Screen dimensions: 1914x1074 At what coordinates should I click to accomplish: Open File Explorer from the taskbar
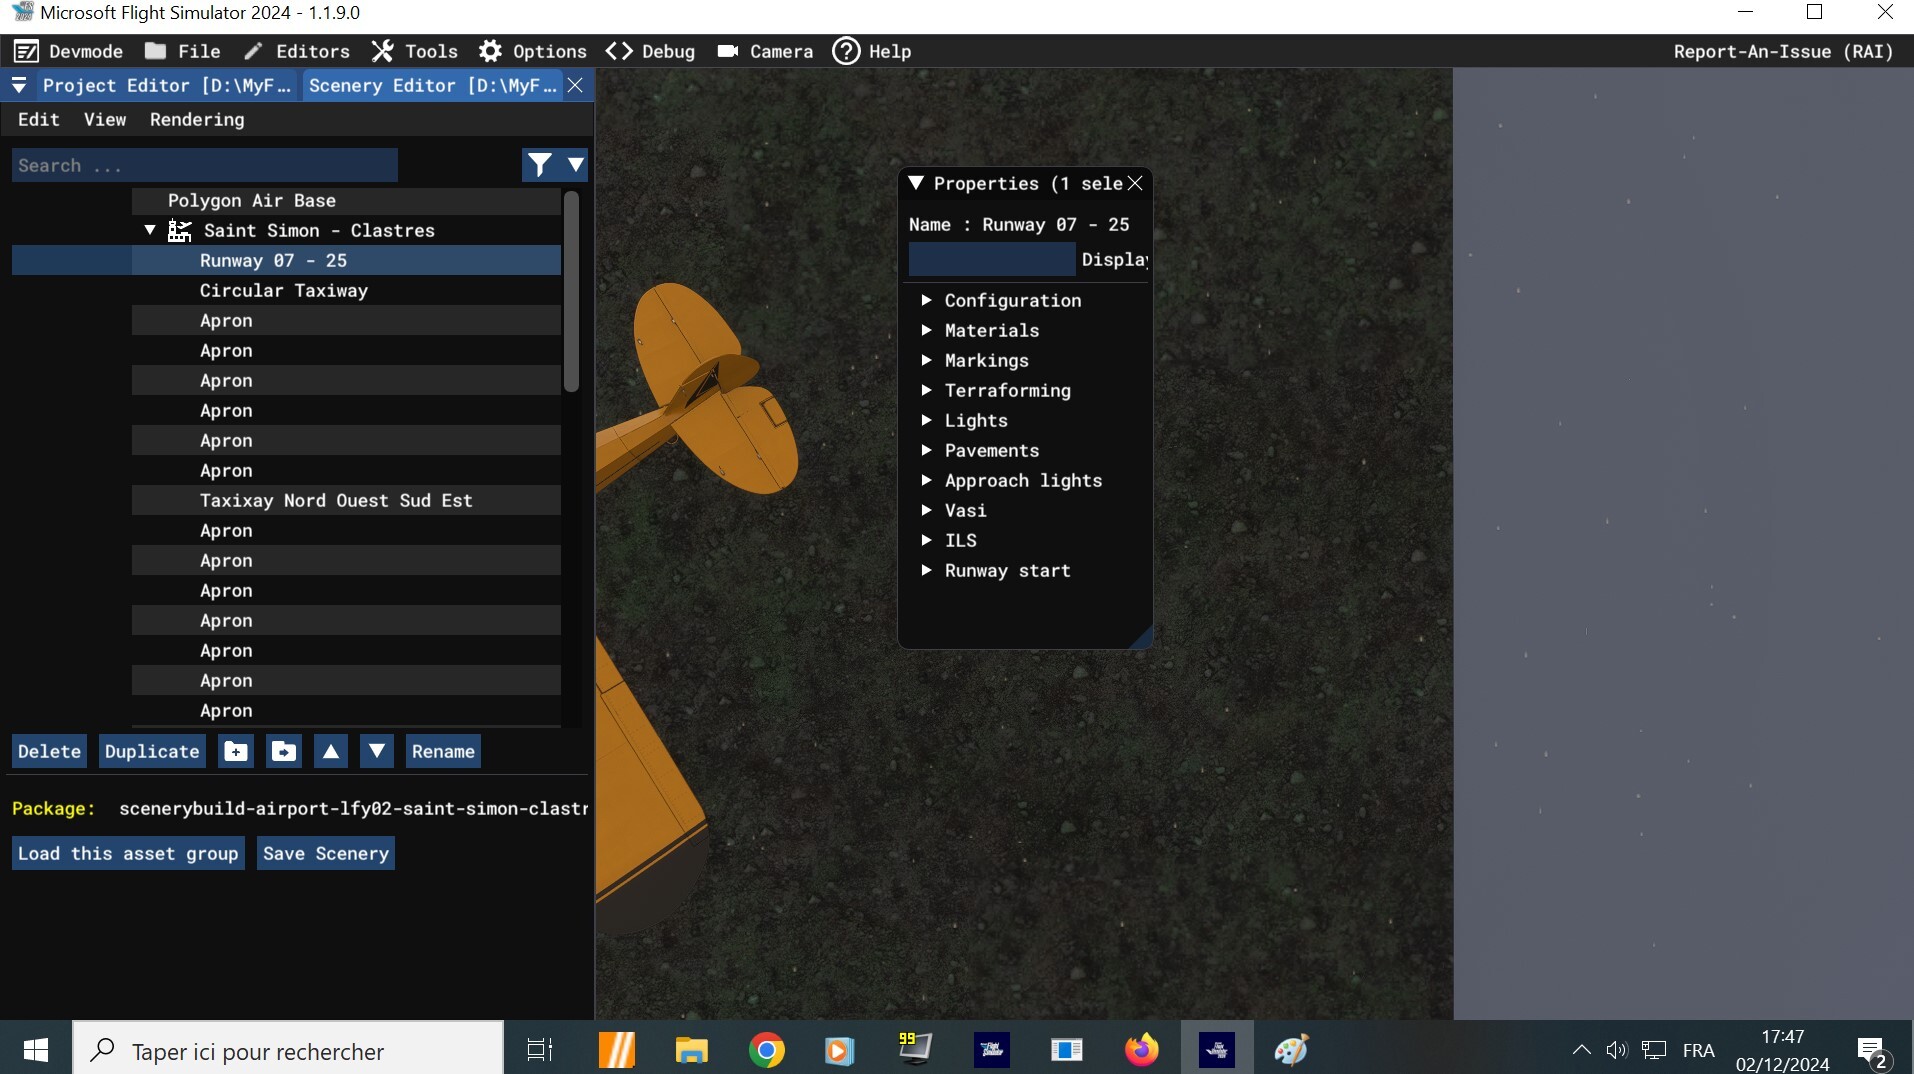pos(691,1050)
